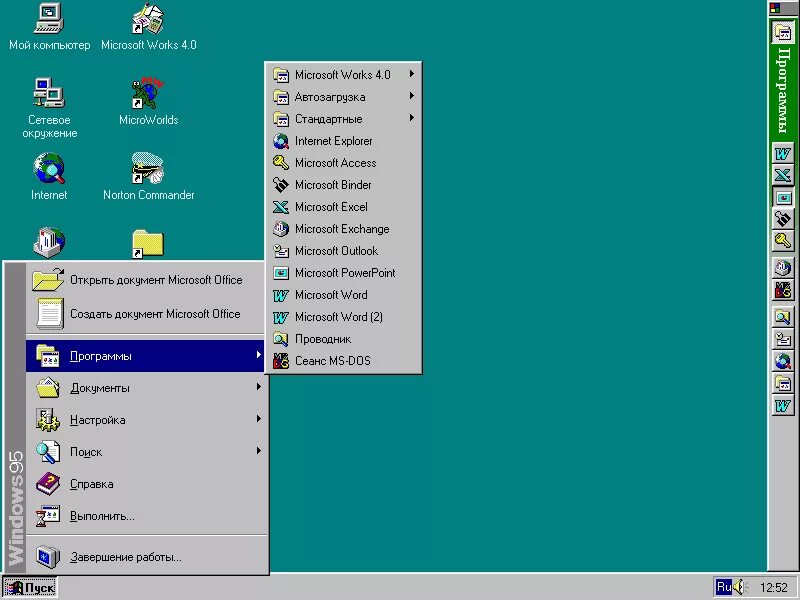
Task: Open Norton Commander on the desktop
Action: (x=147, y=172)
